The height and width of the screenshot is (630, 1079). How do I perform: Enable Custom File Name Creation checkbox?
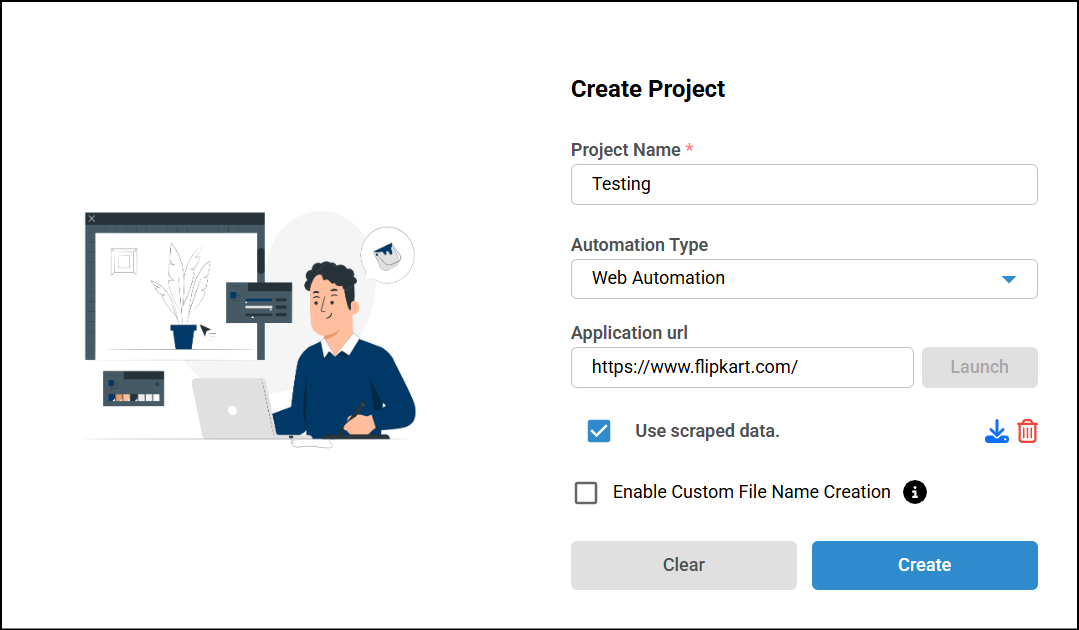(586, 493)
